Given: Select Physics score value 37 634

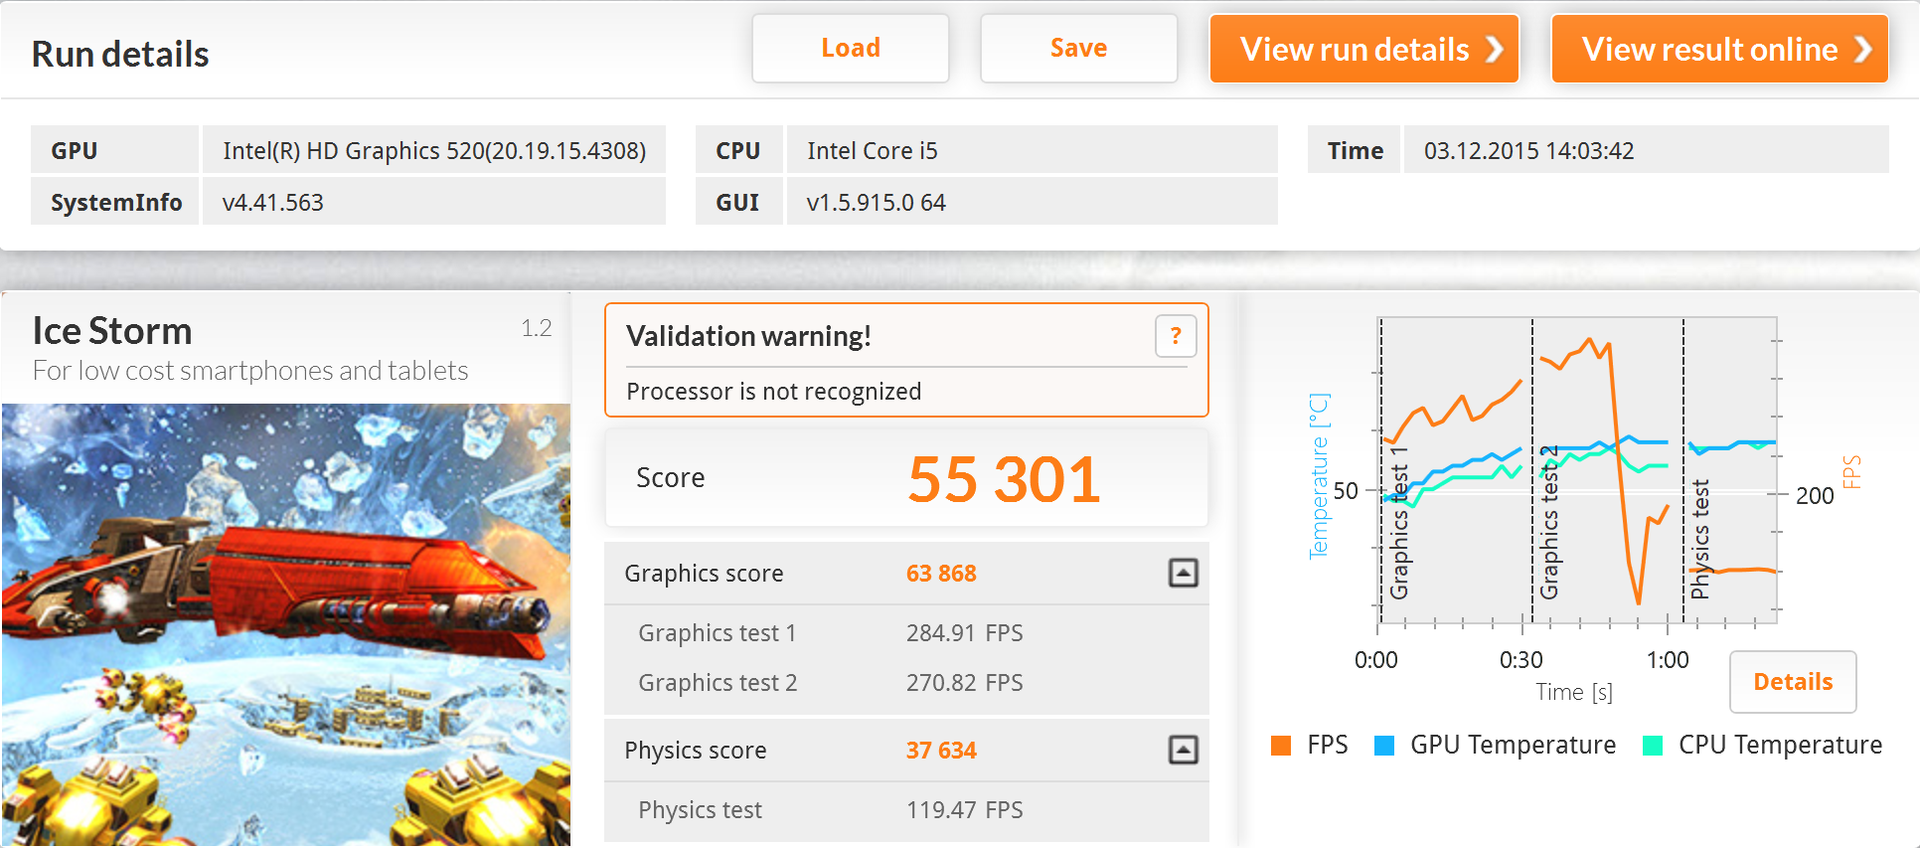Looking at the screenshot, I should [x=941, y=751].
